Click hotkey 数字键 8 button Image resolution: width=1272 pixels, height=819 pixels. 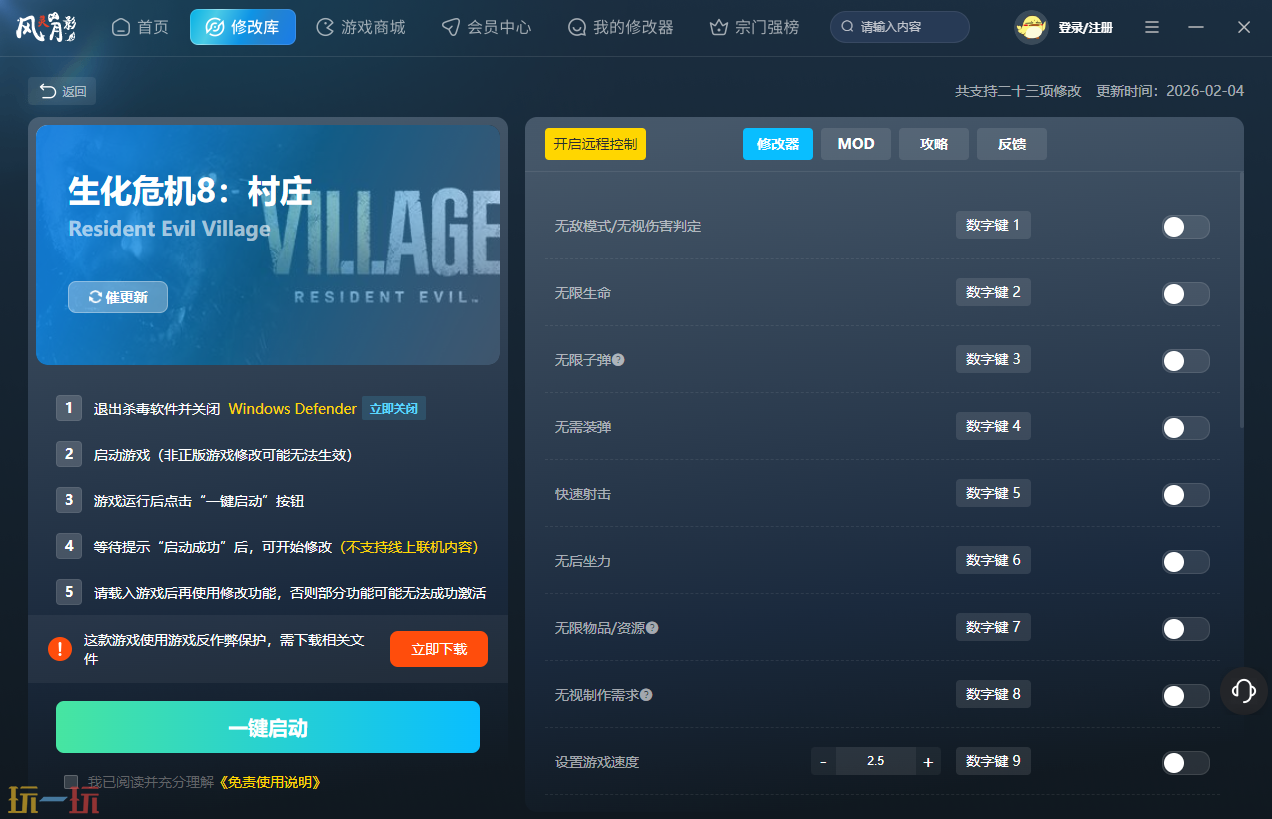click(x=993, y=694)
